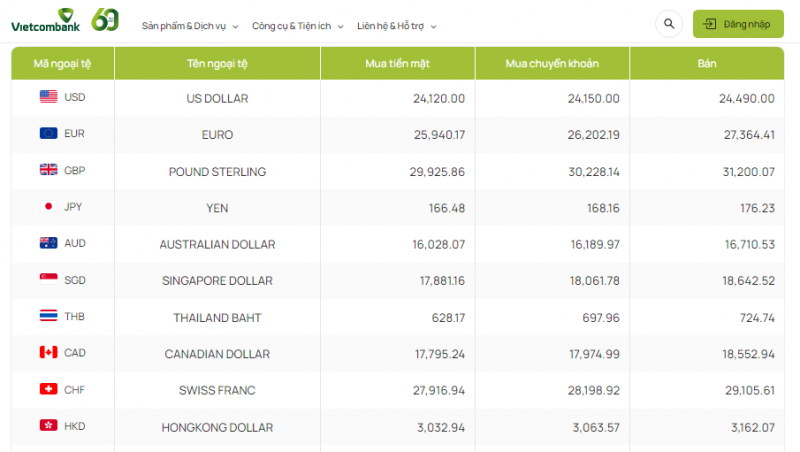The width and height of the screenshot is (800, 452).
Task: Open Công cụ & Tiện ích menu
Action: (291, 26)
